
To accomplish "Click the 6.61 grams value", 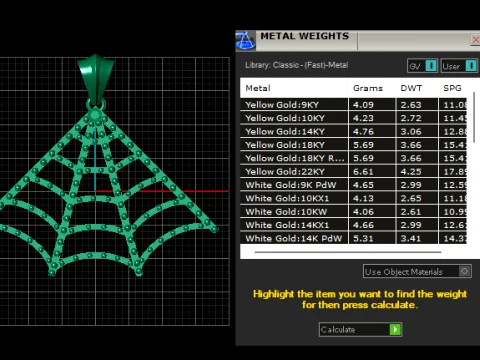I will [363, 172].
